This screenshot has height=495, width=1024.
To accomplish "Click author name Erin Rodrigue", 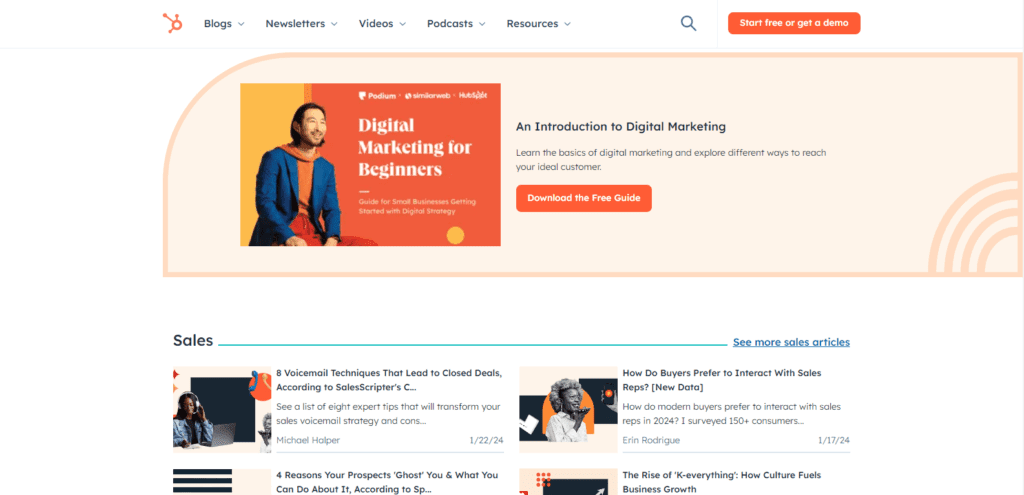I will click(x=651, y=440).
